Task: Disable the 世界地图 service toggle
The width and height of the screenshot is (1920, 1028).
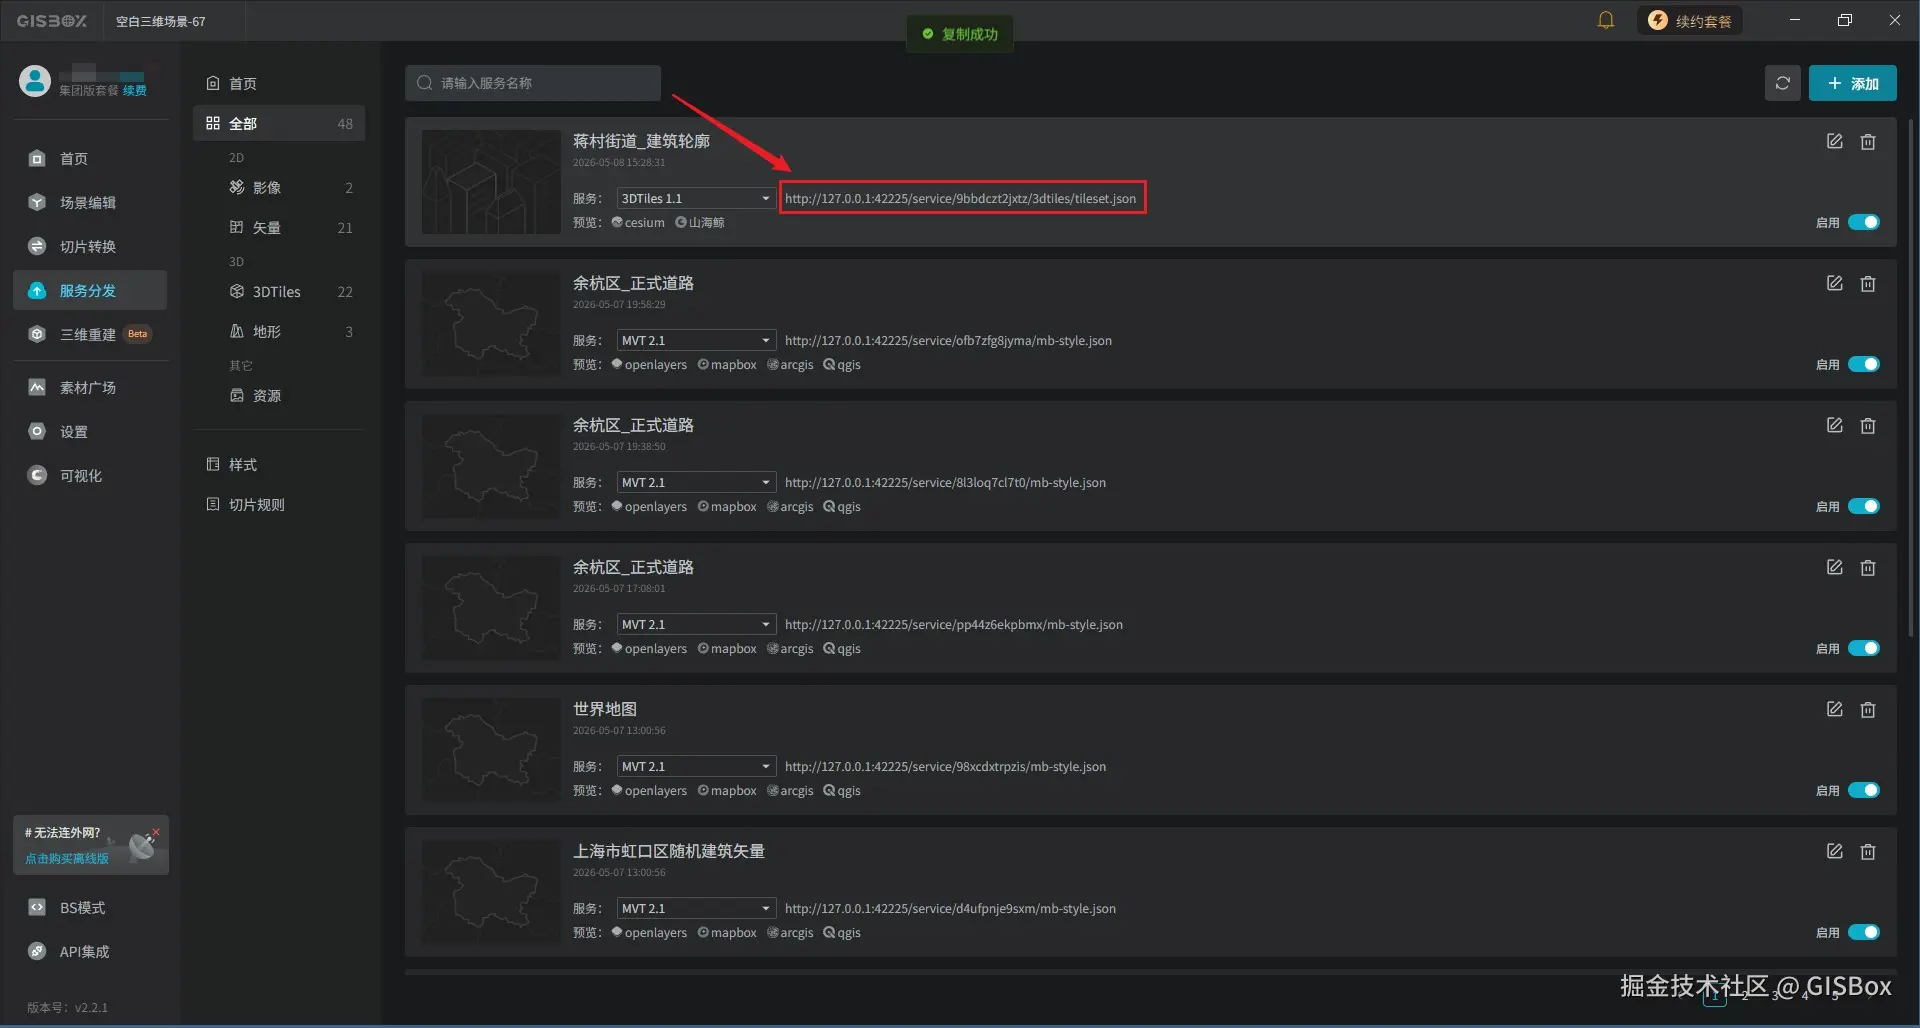Action: [x=1863, y=790]
